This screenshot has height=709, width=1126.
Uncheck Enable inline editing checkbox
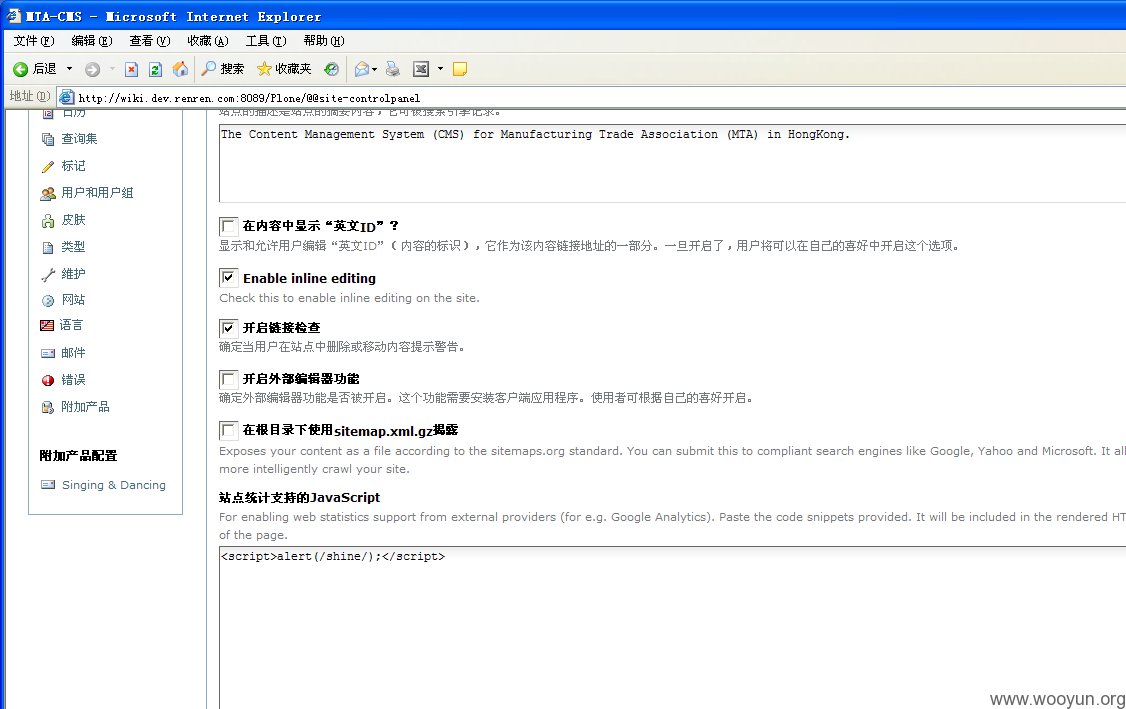[228, 278]
